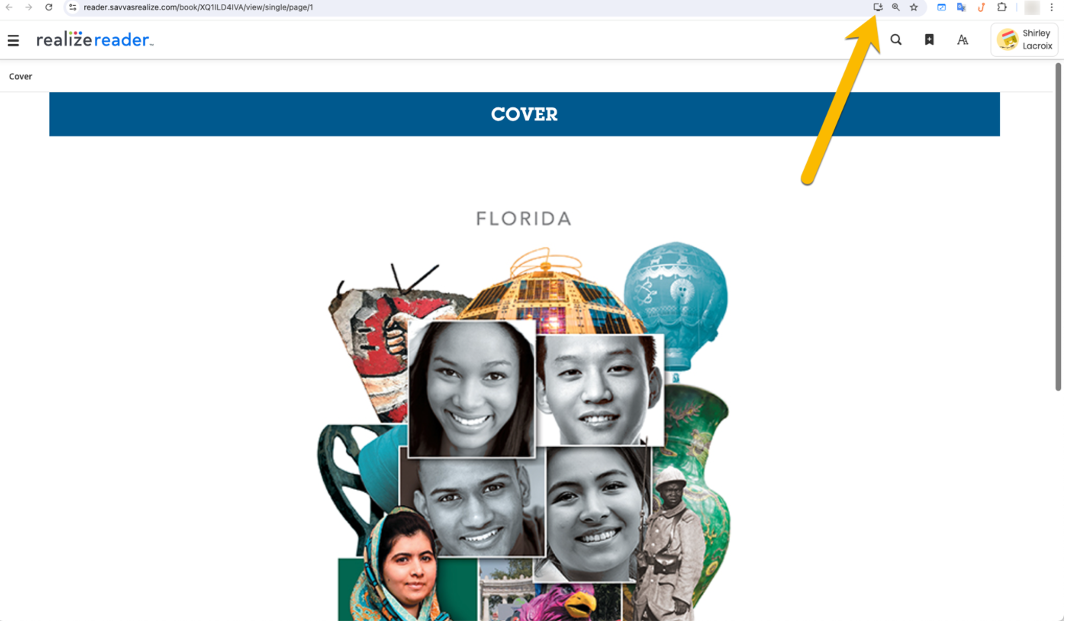Screen dimensions: 1065x621
Task: Click the vertical page scrollbar
Action: tap(1058, 227)
